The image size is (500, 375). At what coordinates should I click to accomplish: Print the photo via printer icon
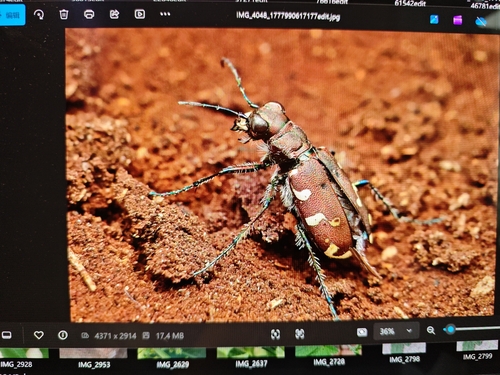pyautogui.click(x=89, y=14)
